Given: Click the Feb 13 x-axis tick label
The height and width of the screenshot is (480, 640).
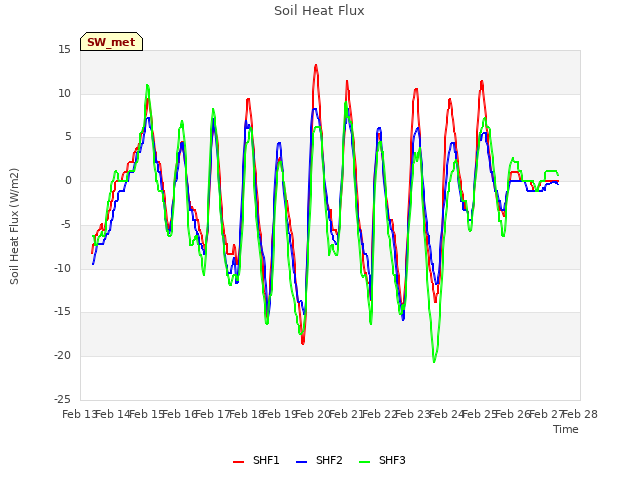Looking at the screenshot, I should click(80, 414).
